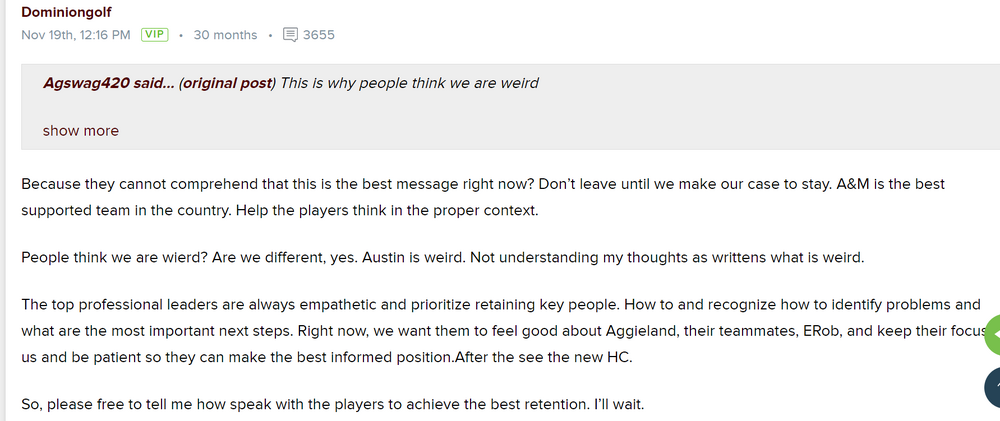This screenshot has width=1000, height=421.
Task: Jump to the quoted original post
Action: click(227, 83)
